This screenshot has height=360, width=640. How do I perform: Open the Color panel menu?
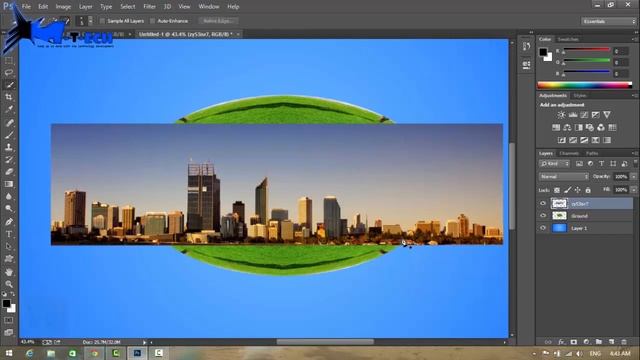click(x=635, y=39)
